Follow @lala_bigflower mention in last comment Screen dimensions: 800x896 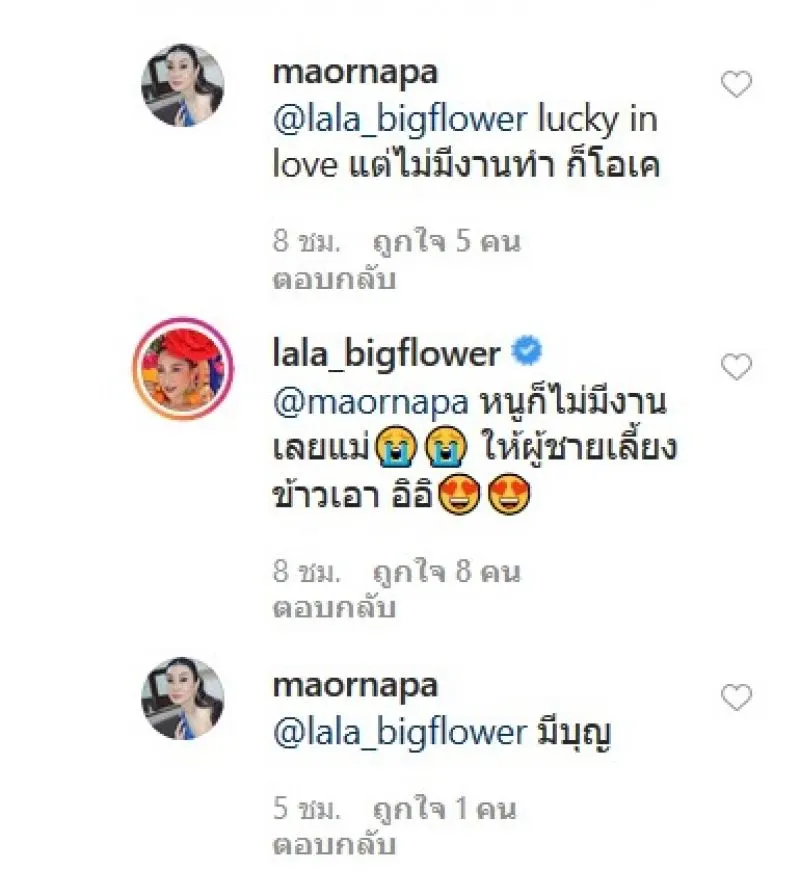pyautogui.click(x=400, y=733)
